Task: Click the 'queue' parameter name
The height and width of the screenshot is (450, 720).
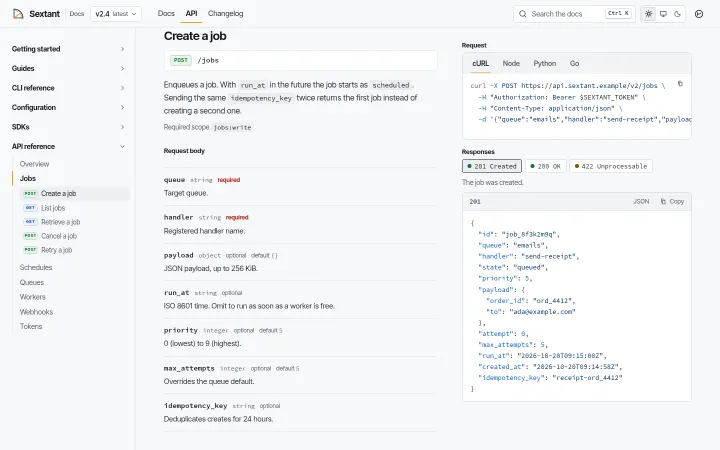Action: point(174,180)
